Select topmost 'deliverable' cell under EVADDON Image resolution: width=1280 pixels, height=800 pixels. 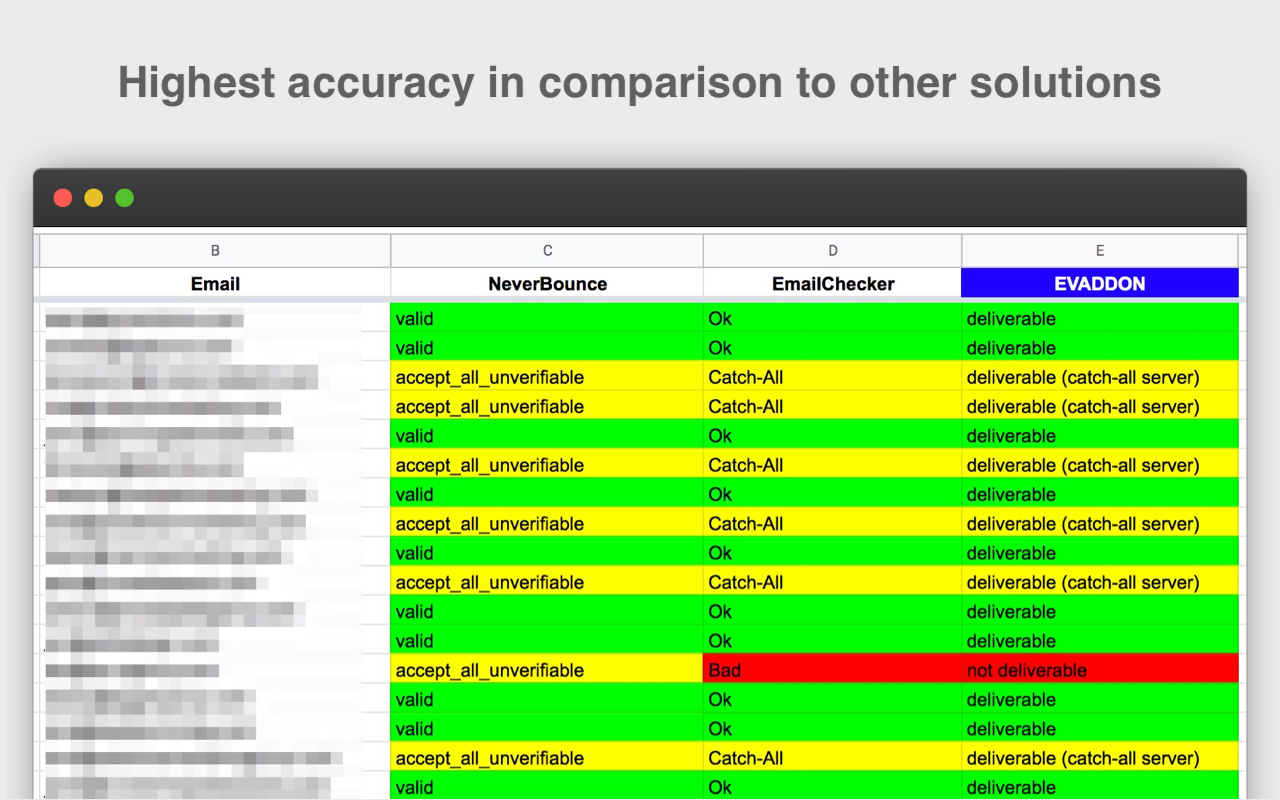[x=1100, y=318]
